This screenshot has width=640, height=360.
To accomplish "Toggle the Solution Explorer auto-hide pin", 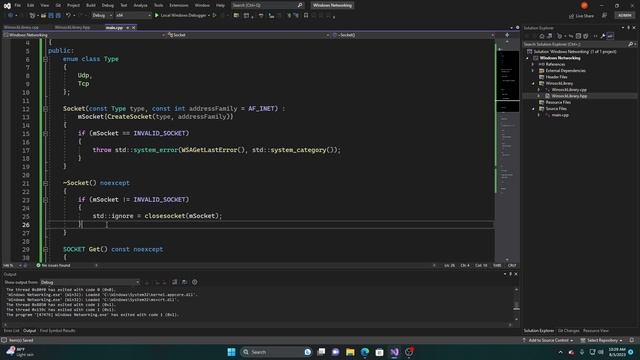I will (629, 28).
